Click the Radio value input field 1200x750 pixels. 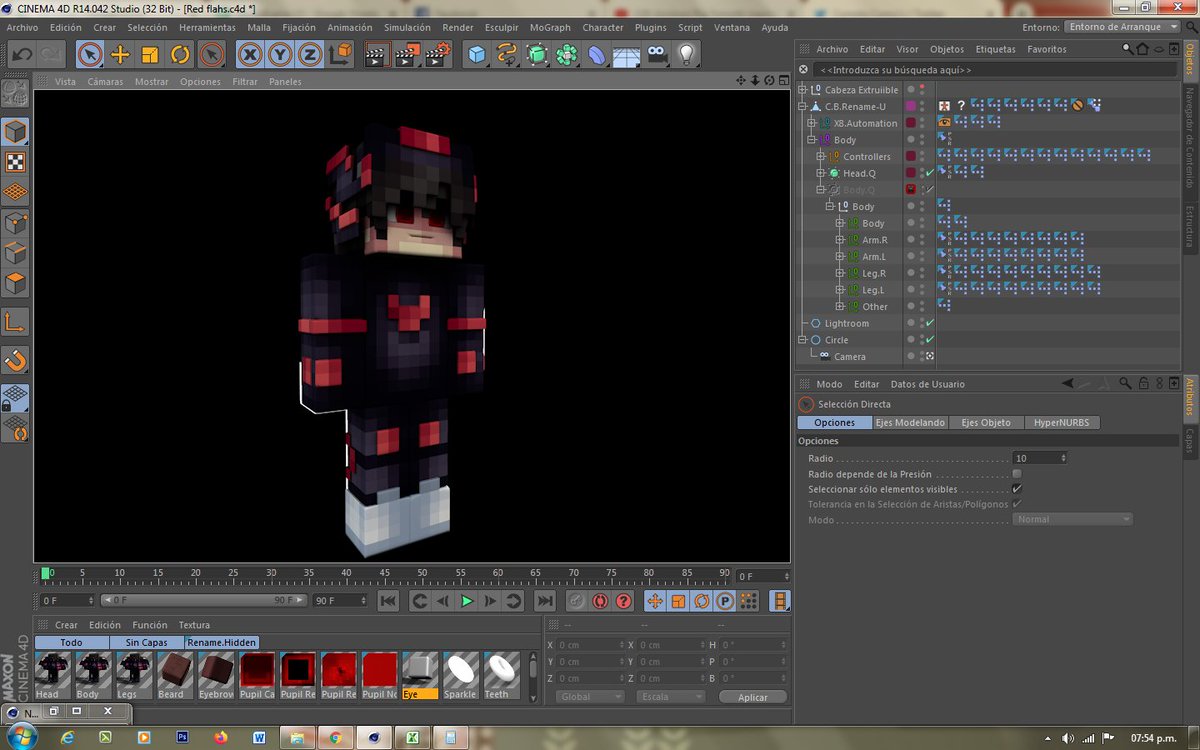(x=1036, y=458)
